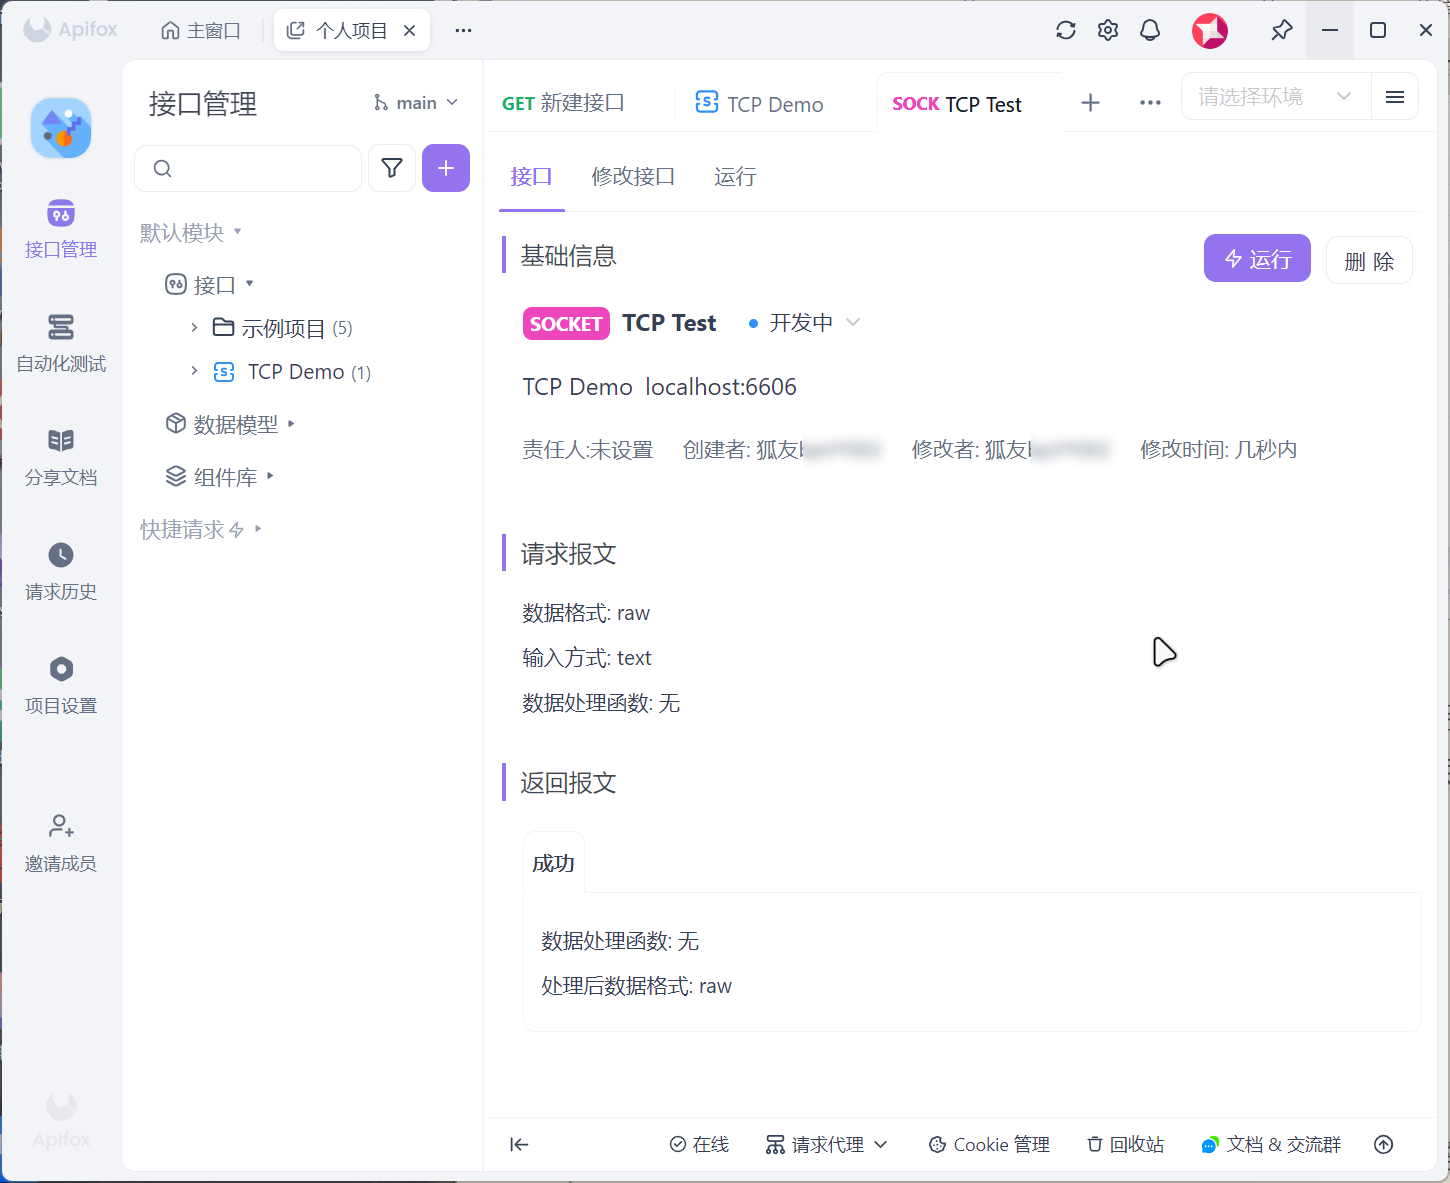The width and height of the screenshot is (1450, 1183).
Task: Expand the 示例项目 folder
Action: (194, 328)
